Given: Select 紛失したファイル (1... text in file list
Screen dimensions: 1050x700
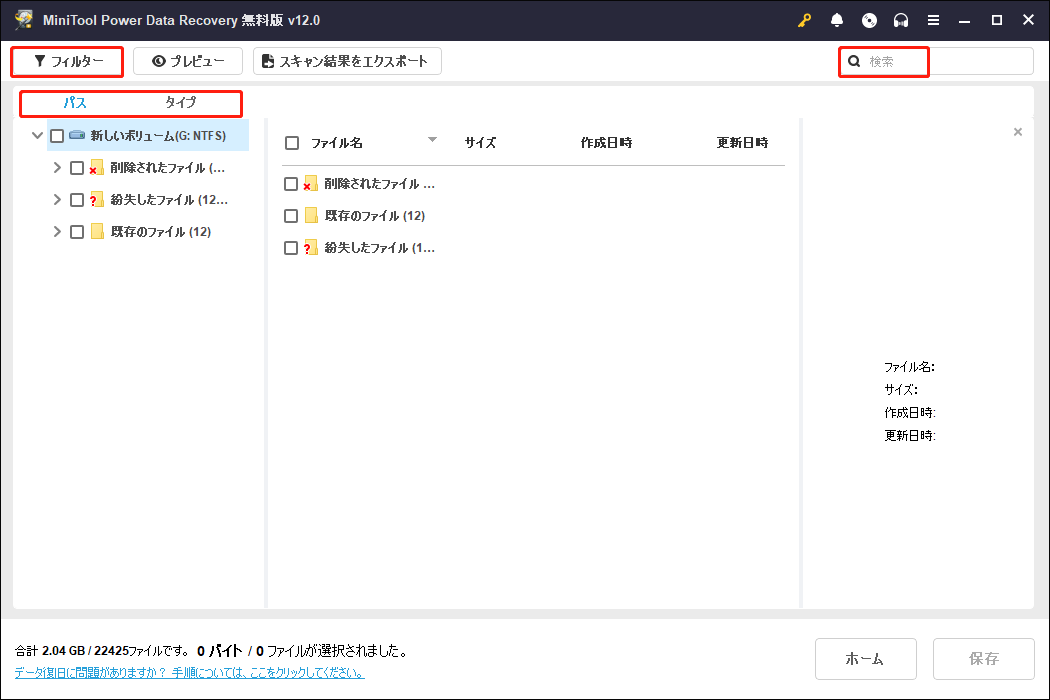Looking at the screenshot, I should (380, 248).
